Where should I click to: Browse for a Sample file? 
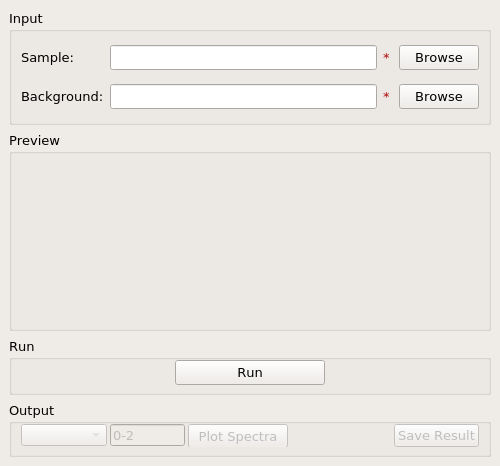(x=439, y=58)
